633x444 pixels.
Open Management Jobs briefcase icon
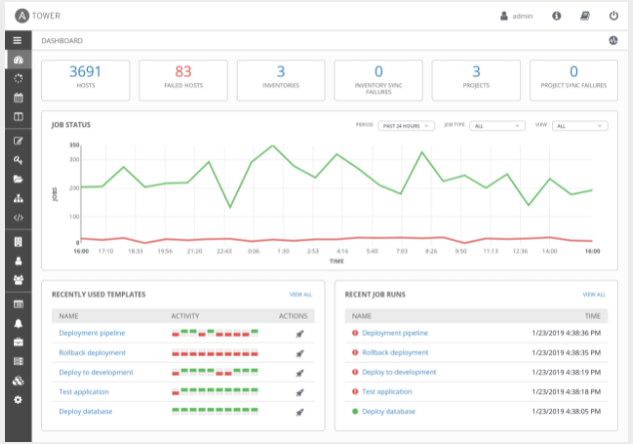[18, 342]
